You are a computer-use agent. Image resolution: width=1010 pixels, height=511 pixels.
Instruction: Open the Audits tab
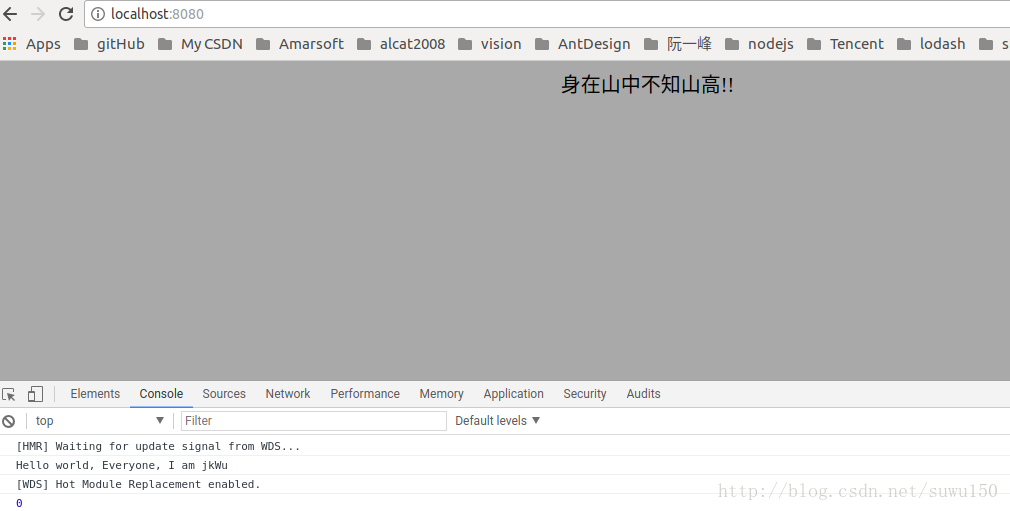pyautogui.click(x=643, y=394)
